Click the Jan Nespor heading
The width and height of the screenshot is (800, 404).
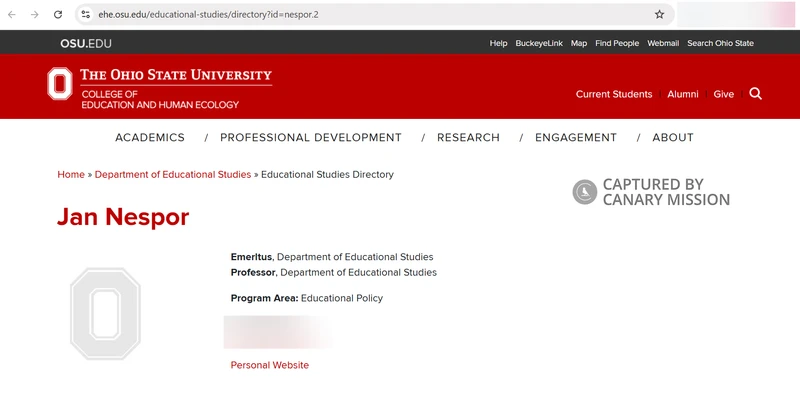click(123, 217)
